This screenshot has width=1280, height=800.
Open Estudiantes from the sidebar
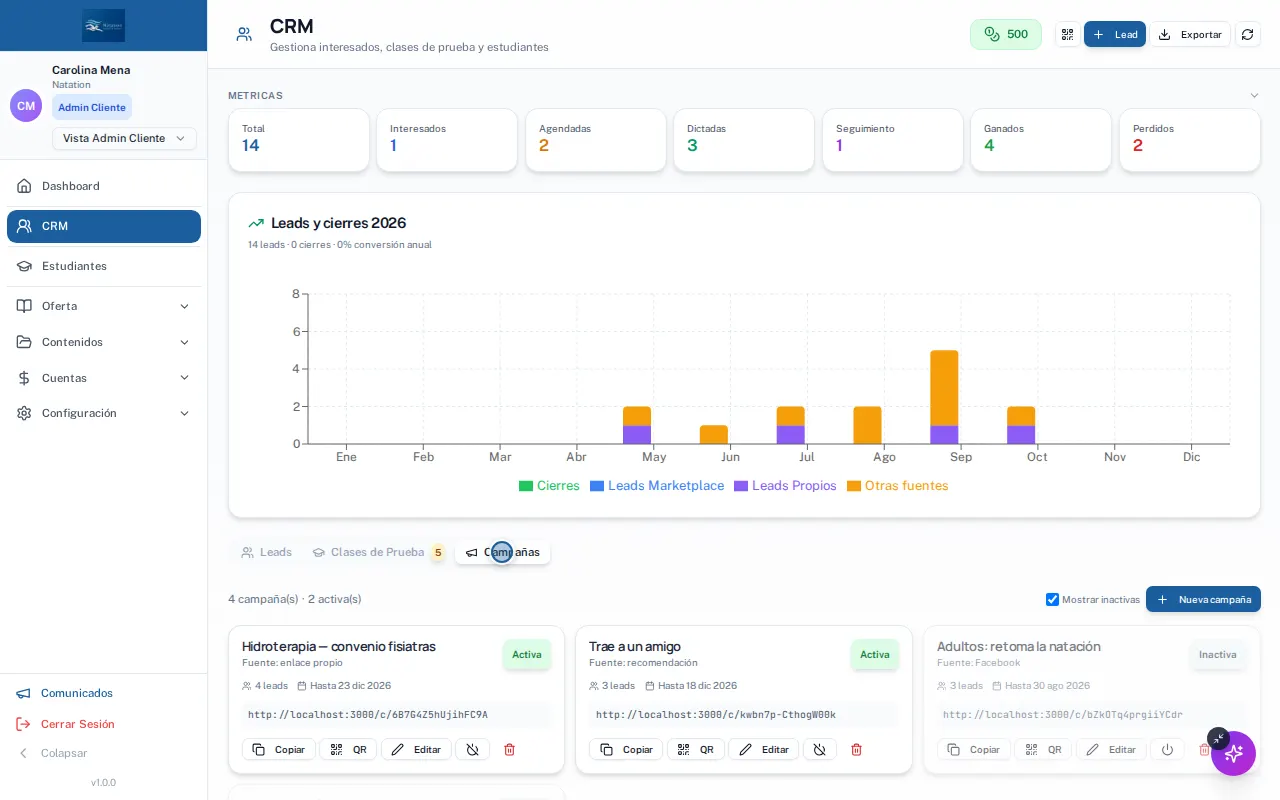click(104, 266)
